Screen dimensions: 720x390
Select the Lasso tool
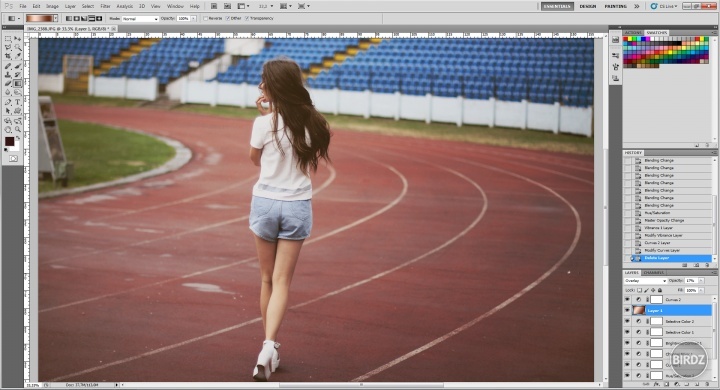8,47
